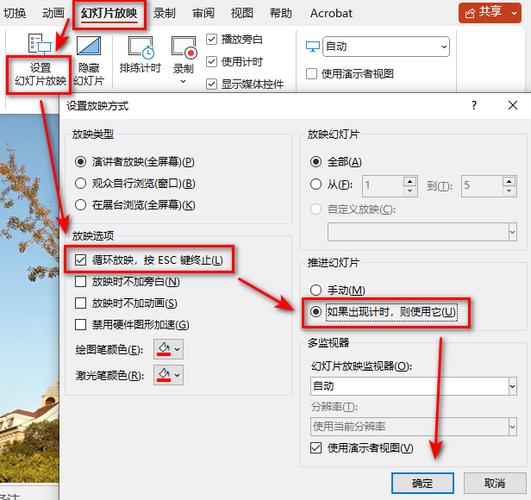
Task: Open the Acrobat ribbon tab
Action: pyautogui.click(x=331, y=13)
